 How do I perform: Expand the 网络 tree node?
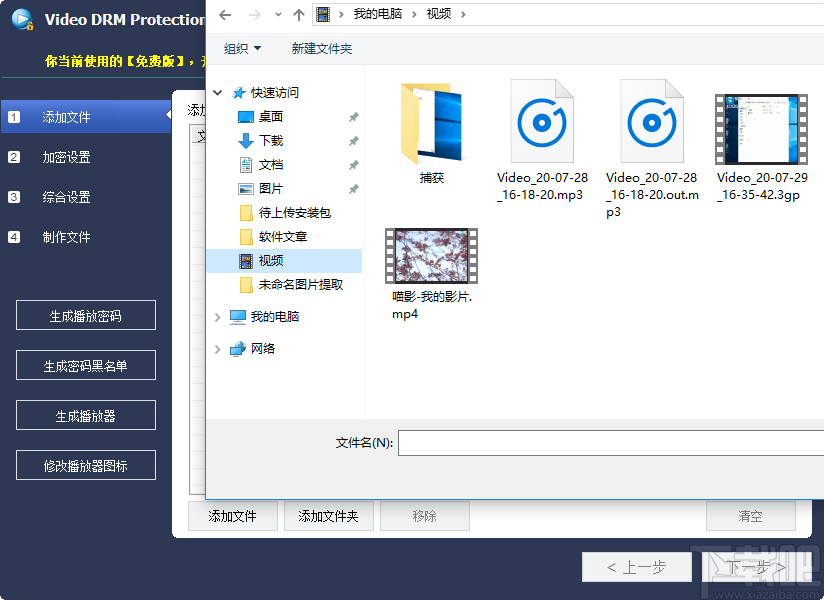point(220,347)
